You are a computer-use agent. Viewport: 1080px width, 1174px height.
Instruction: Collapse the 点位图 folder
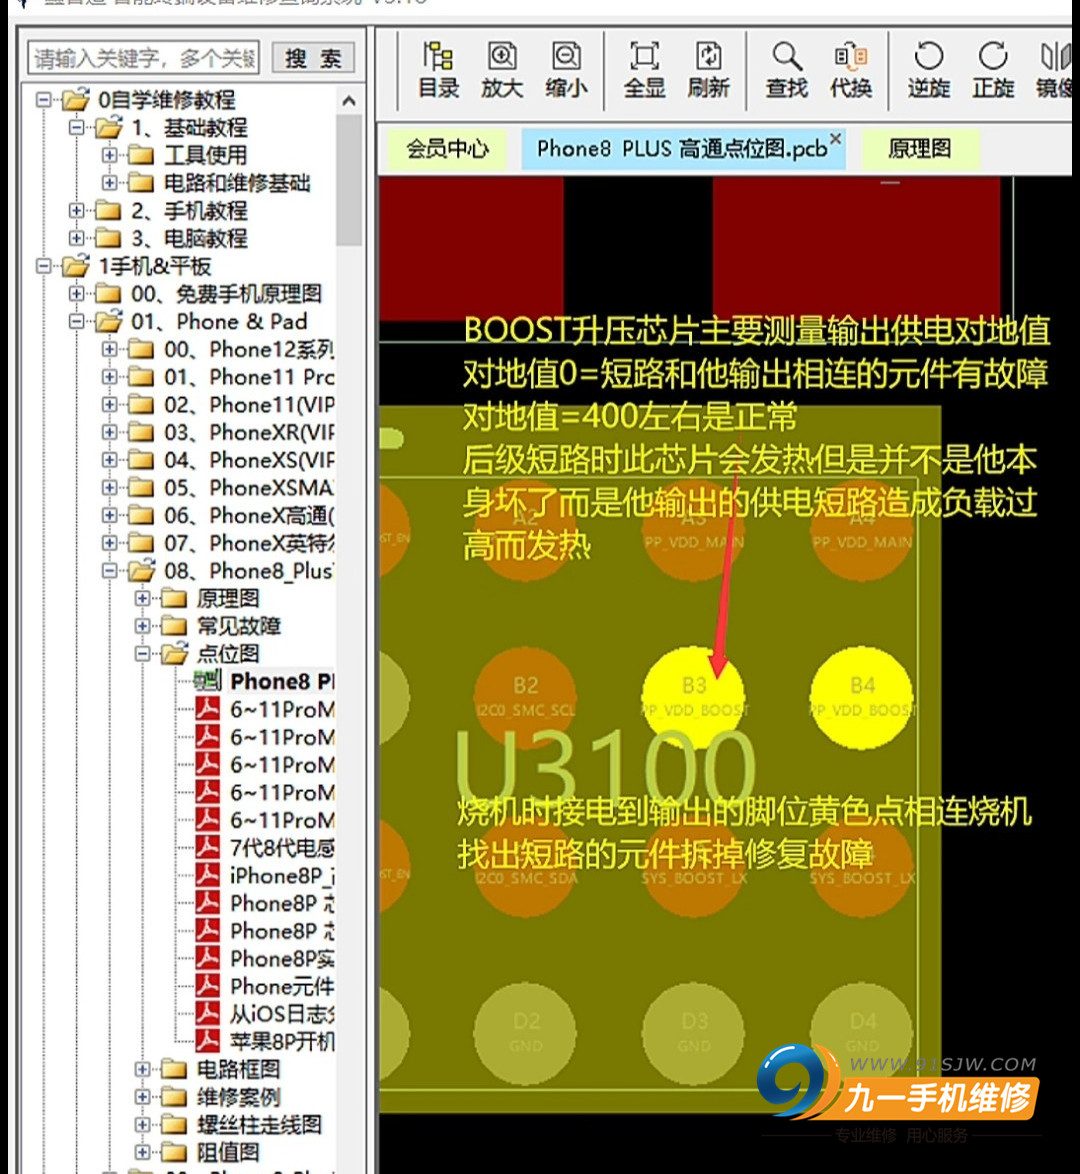(142, 653)
